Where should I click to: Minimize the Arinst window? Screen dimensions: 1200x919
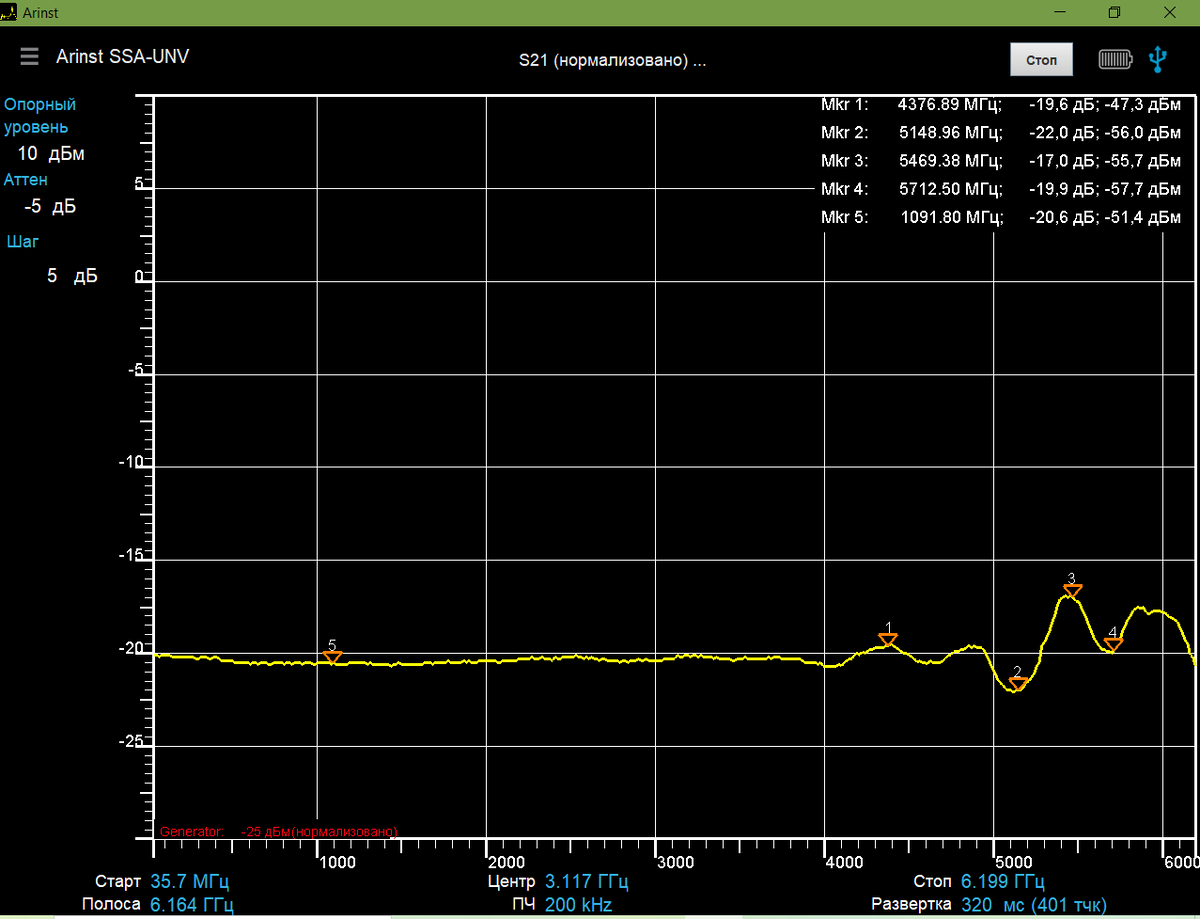tap(1061, 13)
